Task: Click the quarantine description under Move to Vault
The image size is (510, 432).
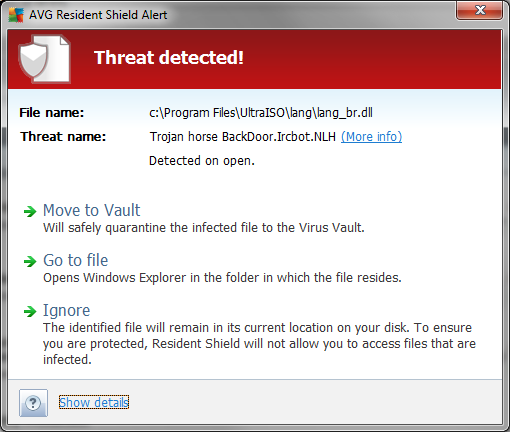Action: point(204,228)
